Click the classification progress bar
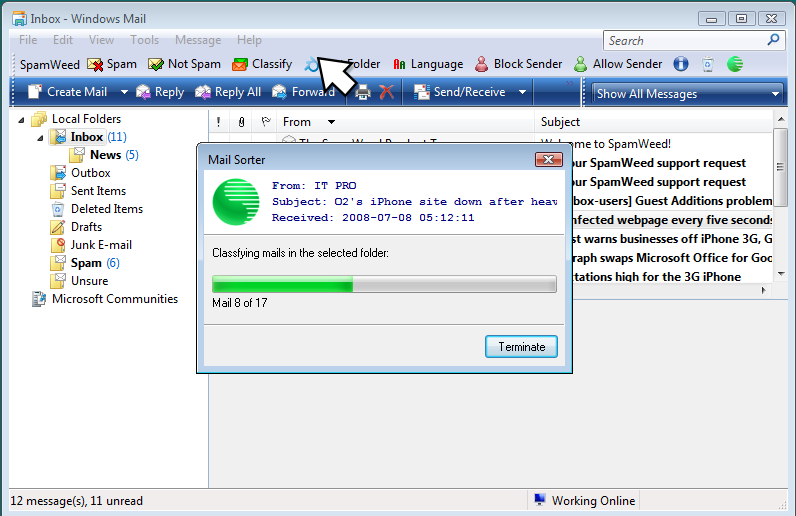 [x=384, y=284]
